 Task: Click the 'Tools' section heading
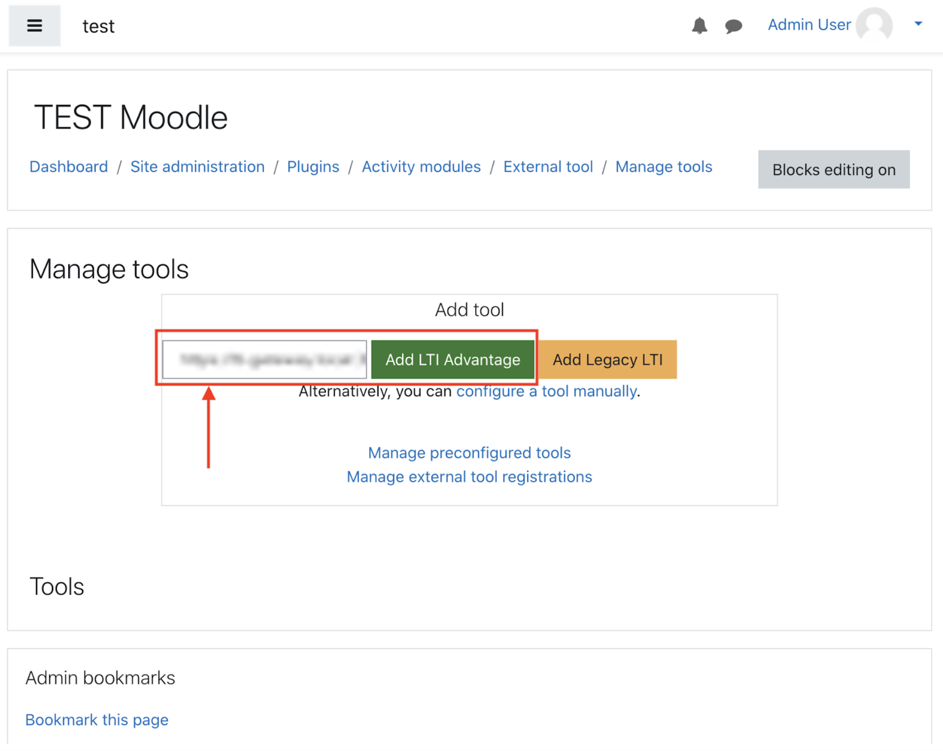(x=57, y=586)
